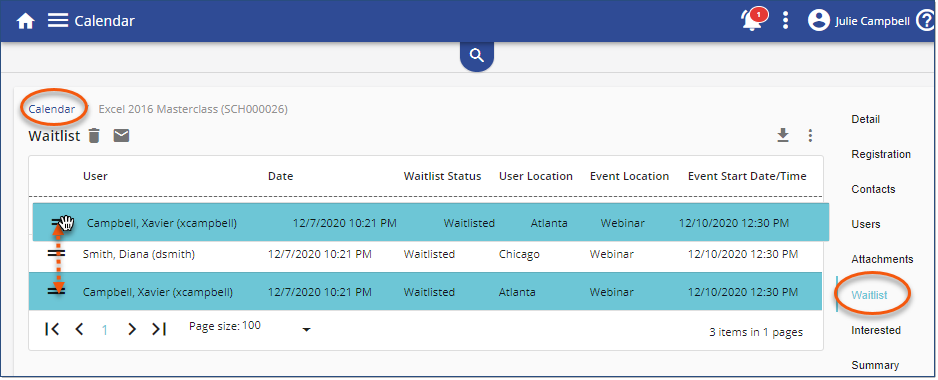
Task: Grab the drag handle for Smith, Diana
Action: (x=56, y=254)
